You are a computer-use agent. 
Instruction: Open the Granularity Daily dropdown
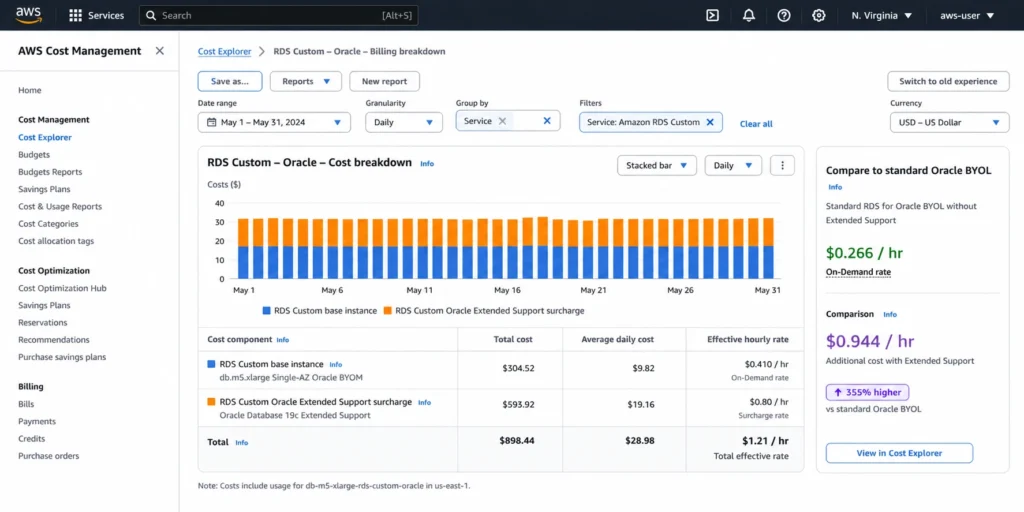pyautogui.click(x=404, y=122)
